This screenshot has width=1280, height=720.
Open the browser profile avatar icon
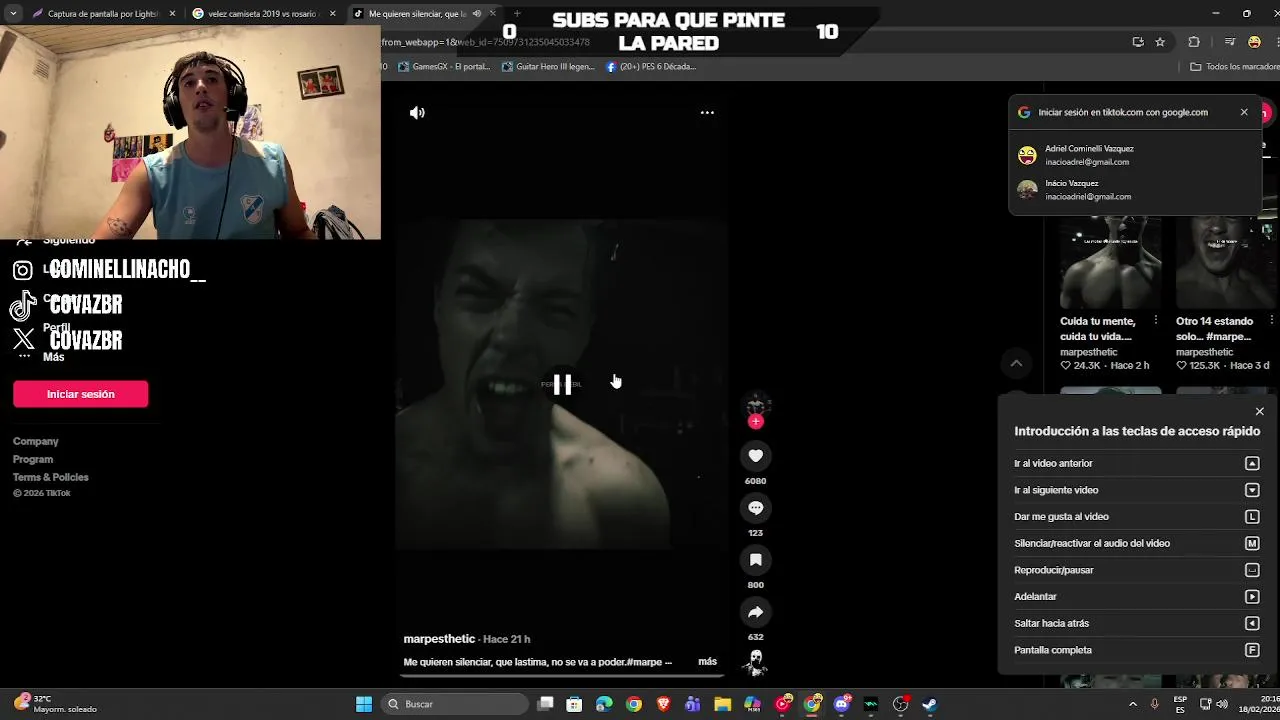(x=1255, y=42)
